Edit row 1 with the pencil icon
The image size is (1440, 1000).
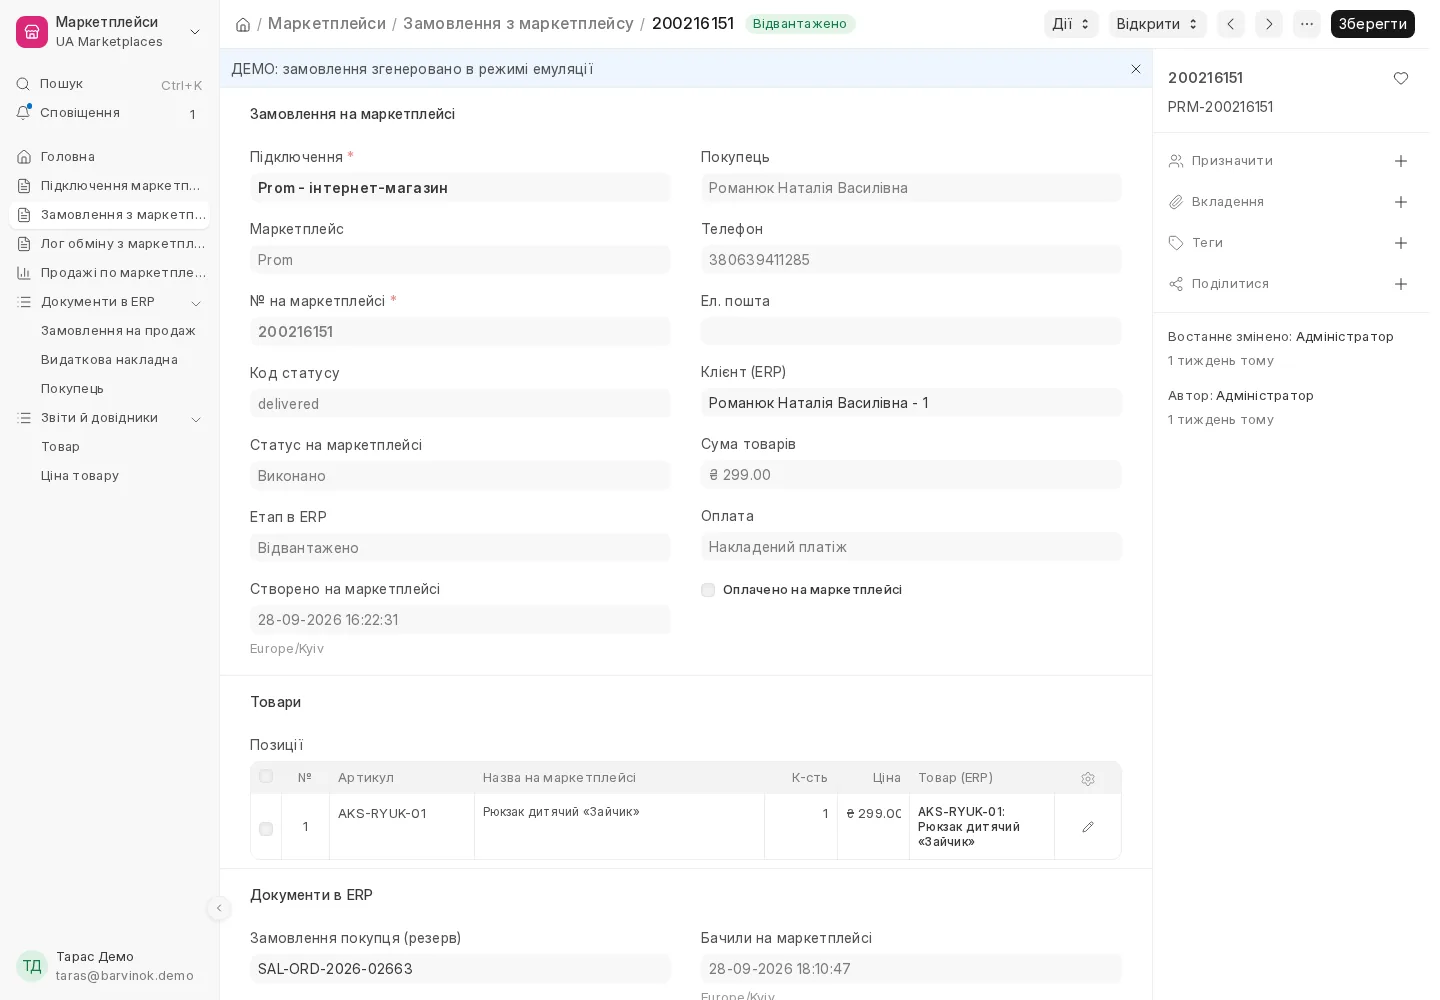tap(1088, 827)
